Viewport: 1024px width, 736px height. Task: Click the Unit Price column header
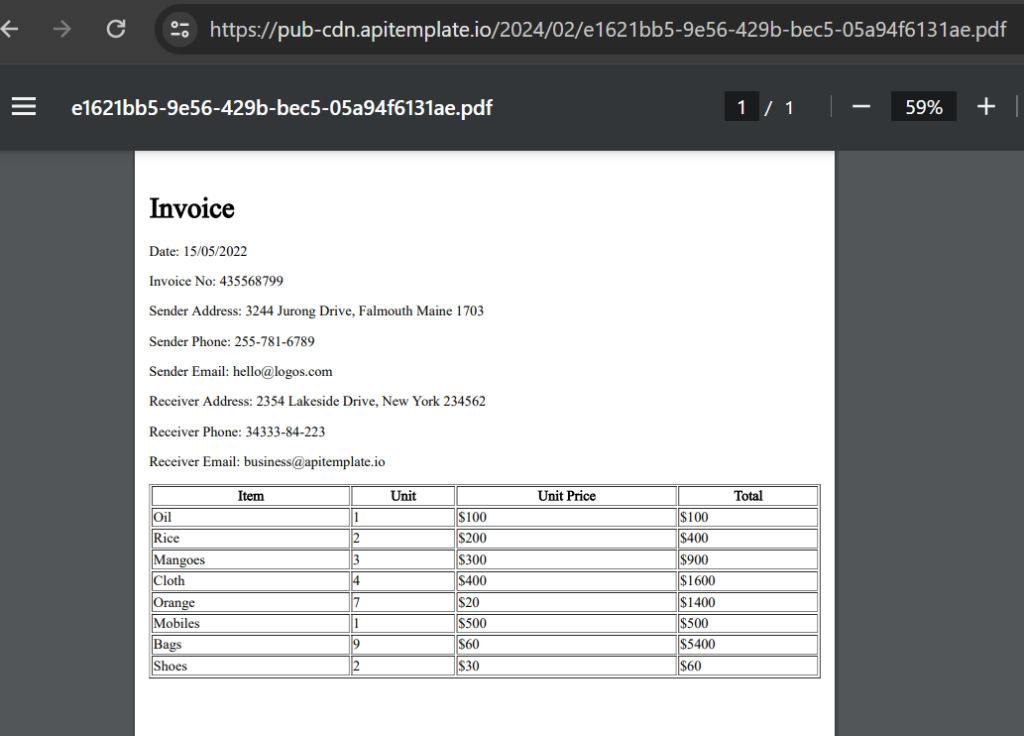(x=566, y=496)
